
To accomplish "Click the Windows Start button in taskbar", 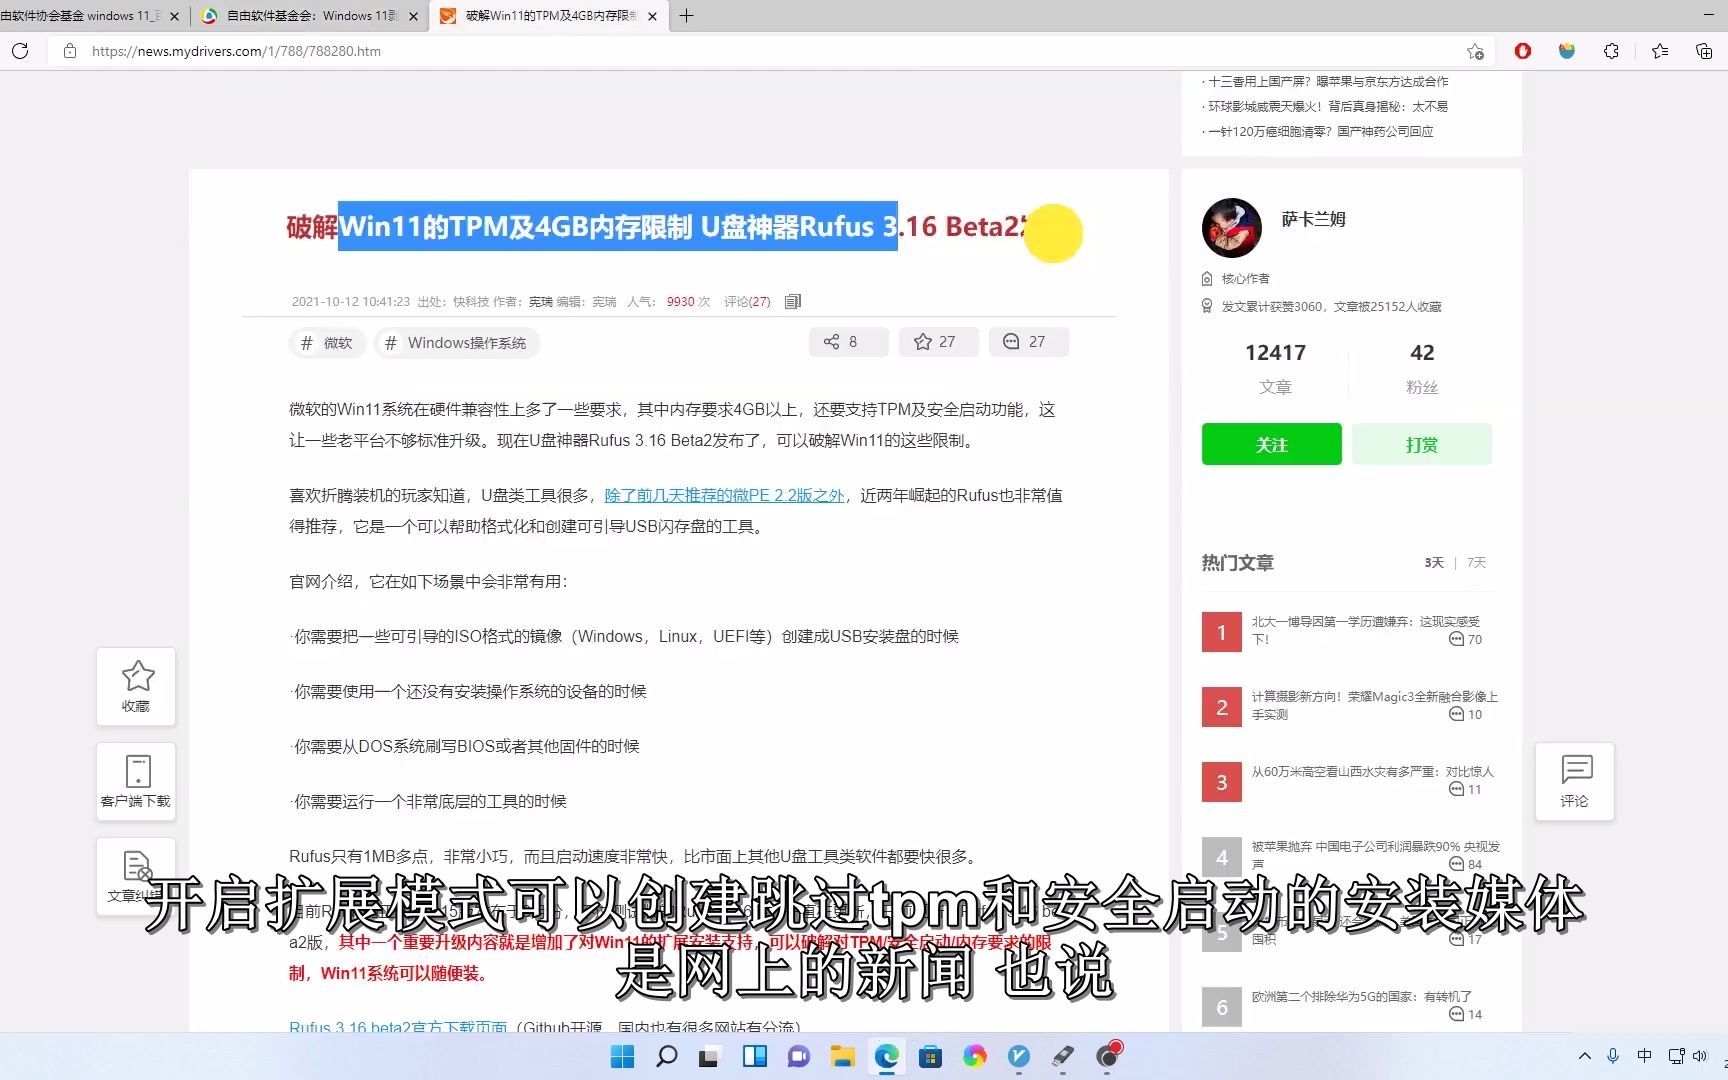I will 622,1056.
